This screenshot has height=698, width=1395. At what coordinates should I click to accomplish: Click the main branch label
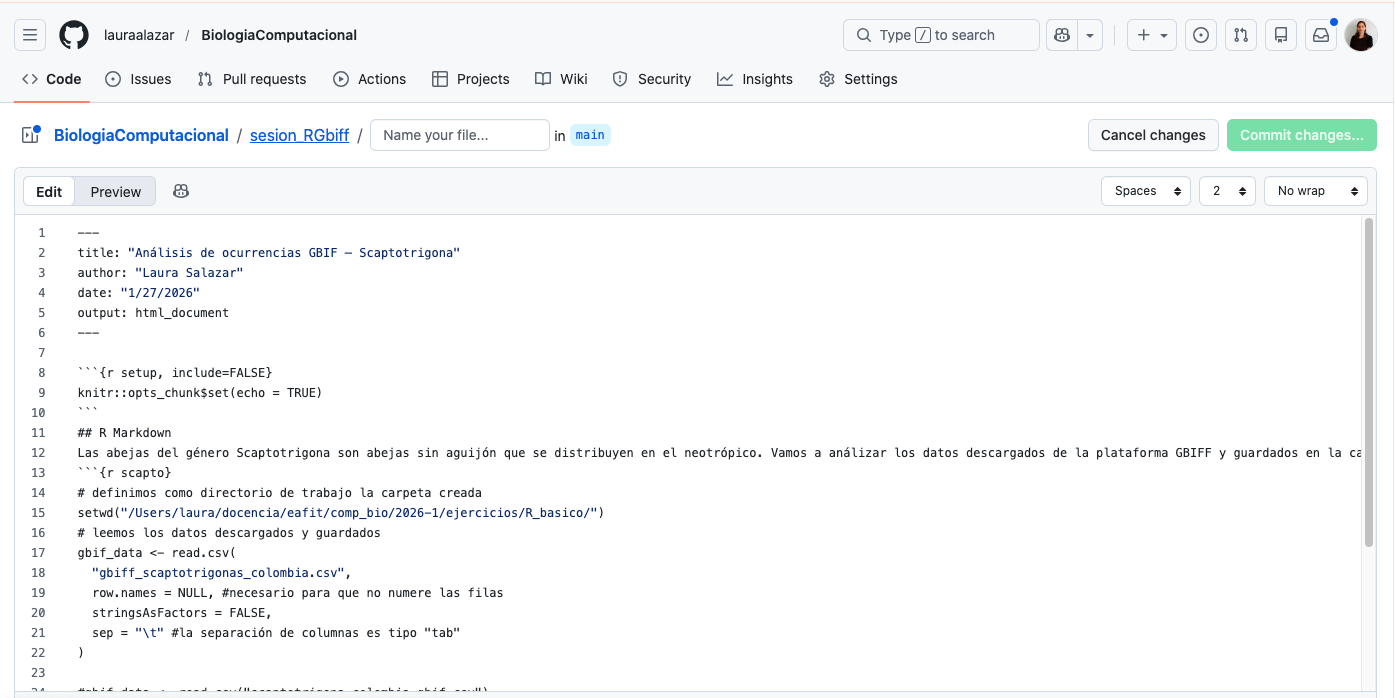tap(590, 135)
